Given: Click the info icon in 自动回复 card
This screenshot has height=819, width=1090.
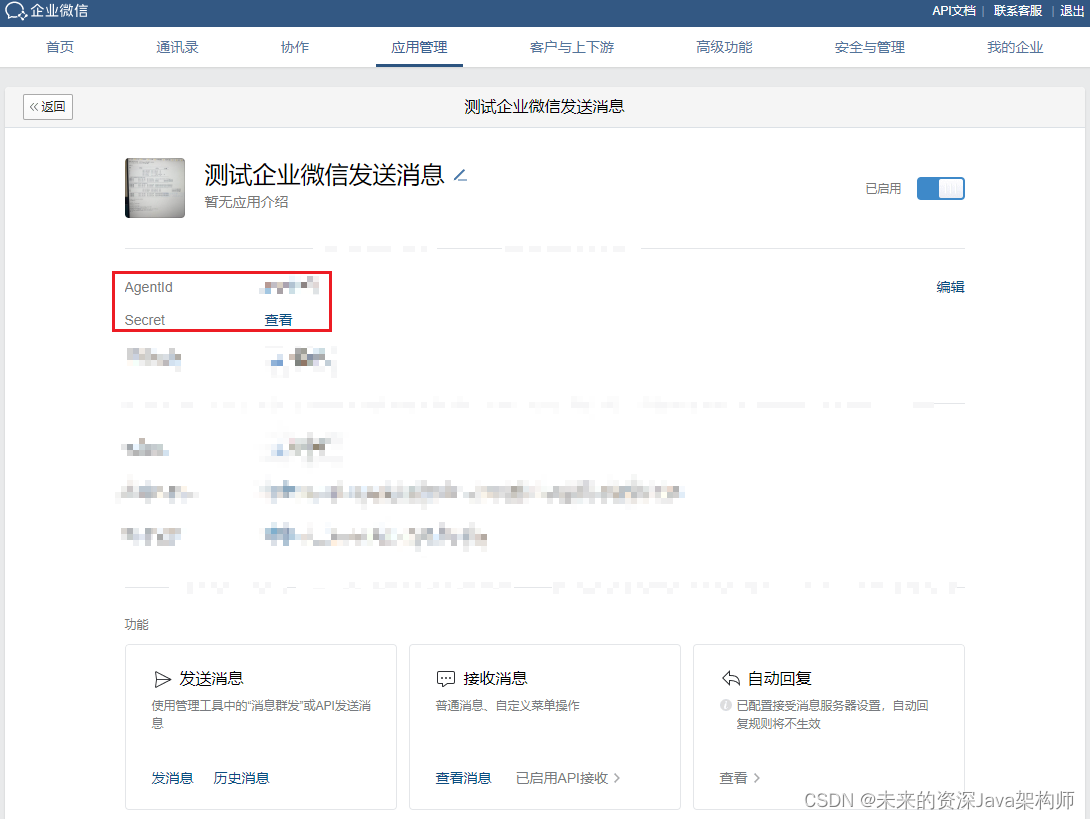Looking at the screenshot, I should click(726, 705).
